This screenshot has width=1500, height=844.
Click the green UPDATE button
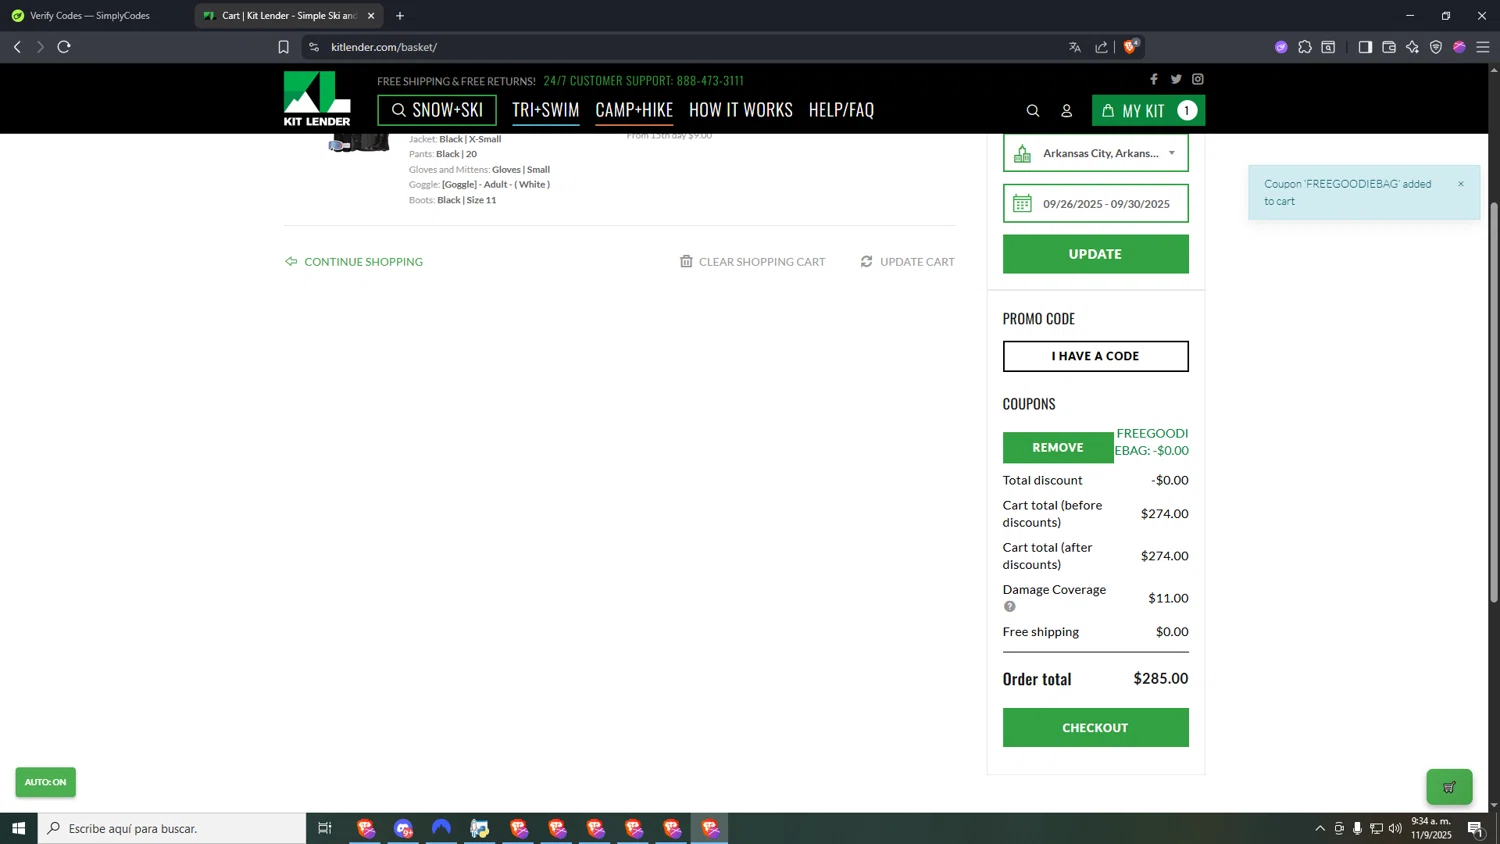coord(1096,254)
